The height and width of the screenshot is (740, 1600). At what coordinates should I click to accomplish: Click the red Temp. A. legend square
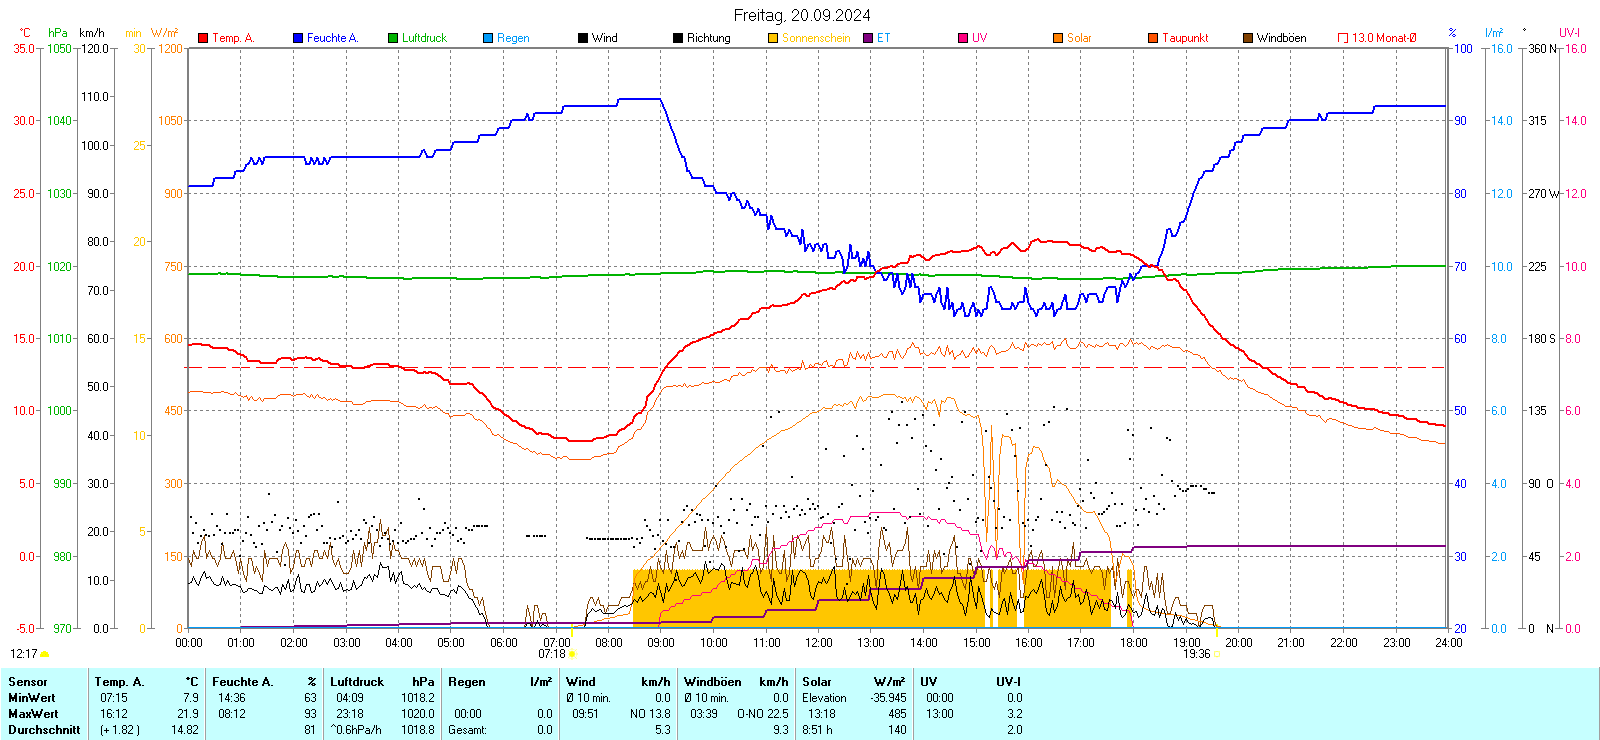203,38
